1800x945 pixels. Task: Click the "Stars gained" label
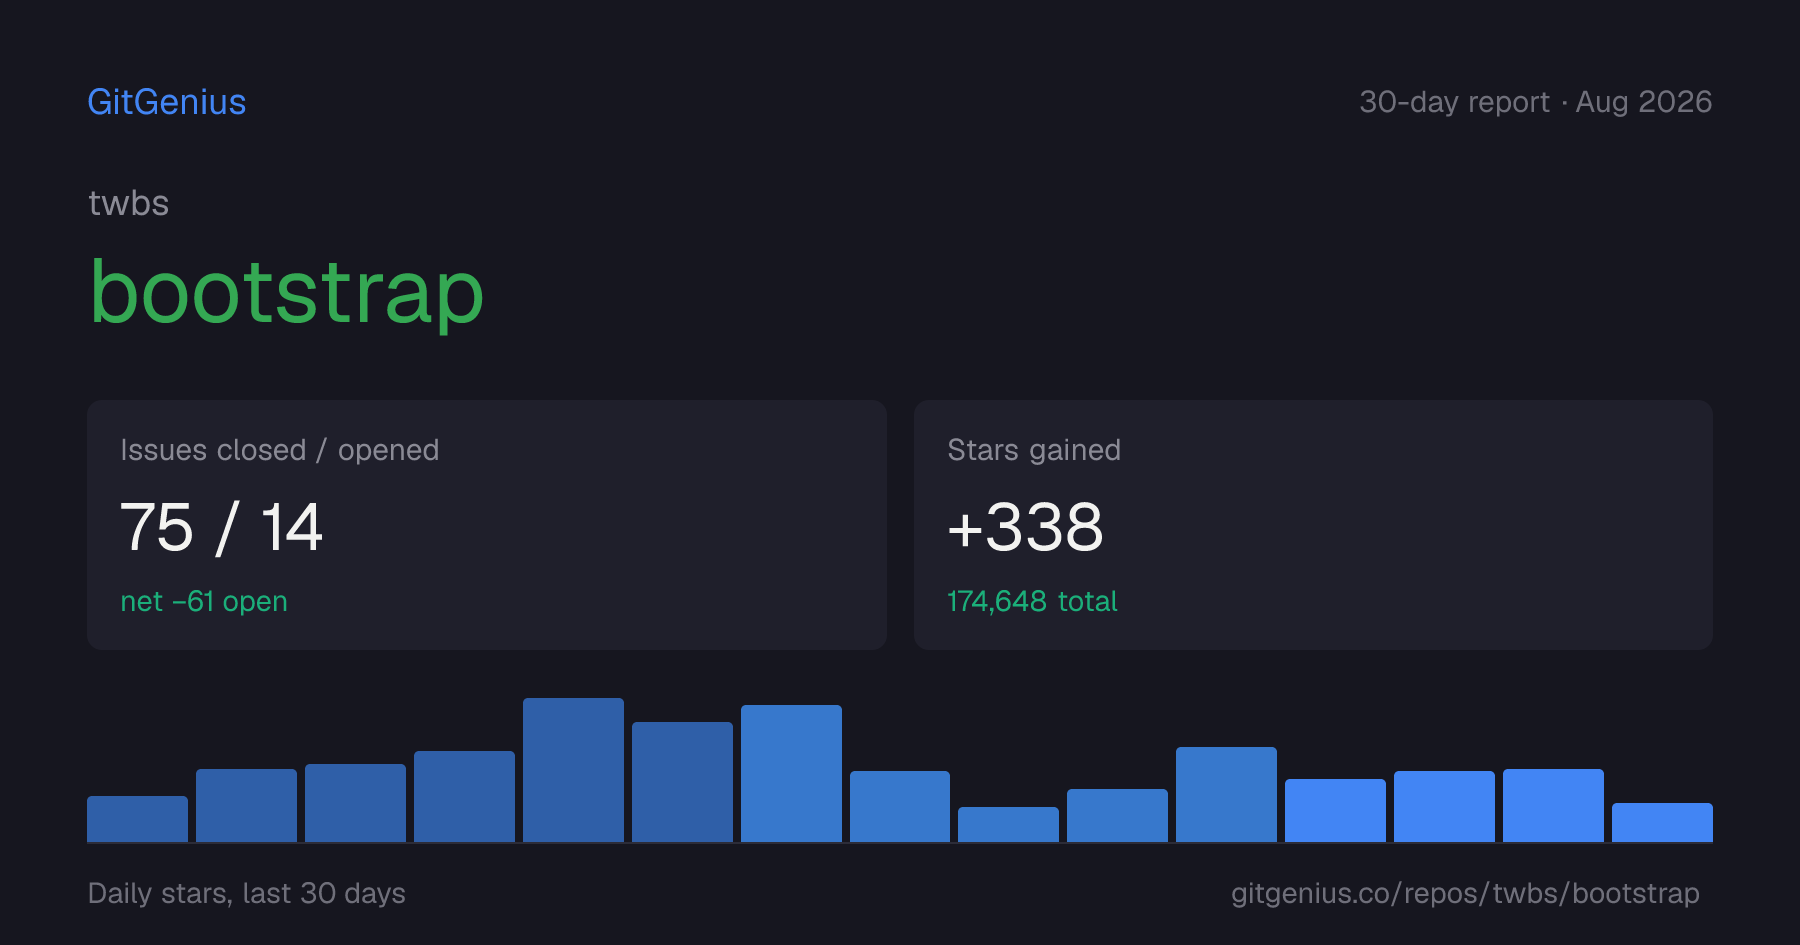pos(1034,450)
